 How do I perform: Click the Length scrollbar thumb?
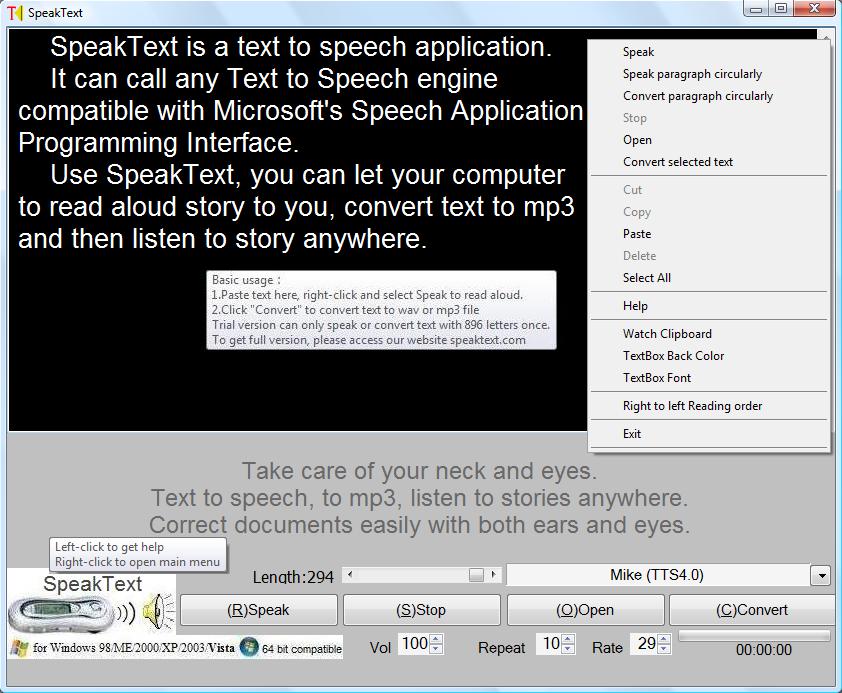476,575
